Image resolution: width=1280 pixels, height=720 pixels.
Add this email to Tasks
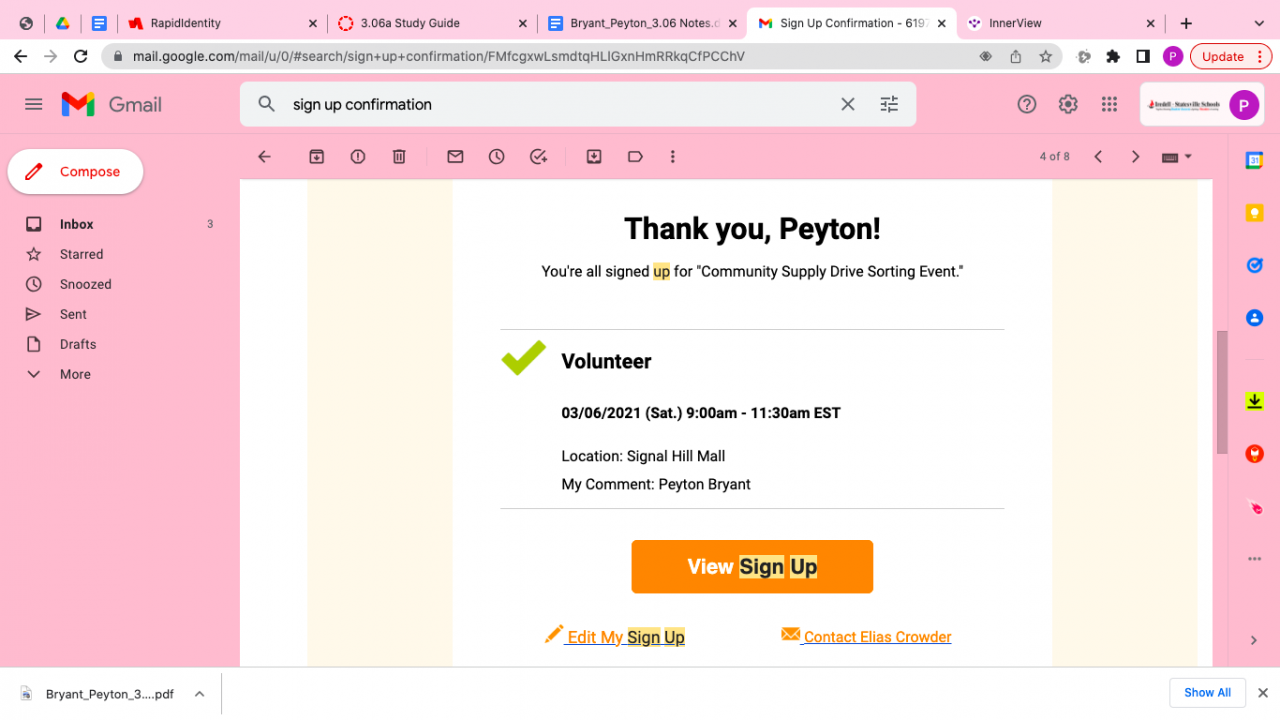point(539,157)
